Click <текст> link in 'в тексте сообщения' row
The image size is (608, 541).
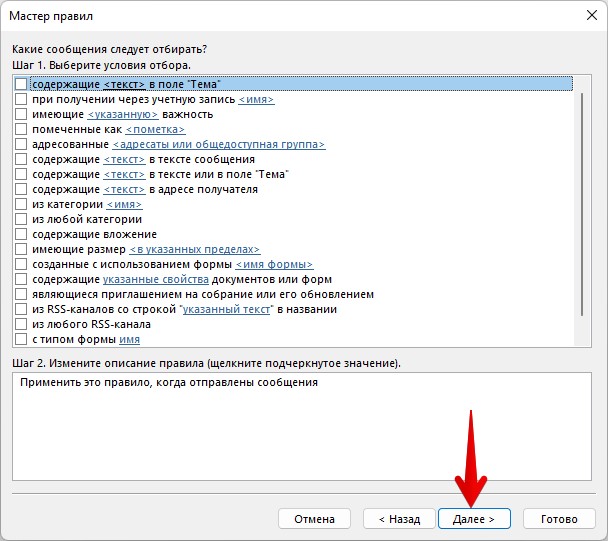[124, 159]
